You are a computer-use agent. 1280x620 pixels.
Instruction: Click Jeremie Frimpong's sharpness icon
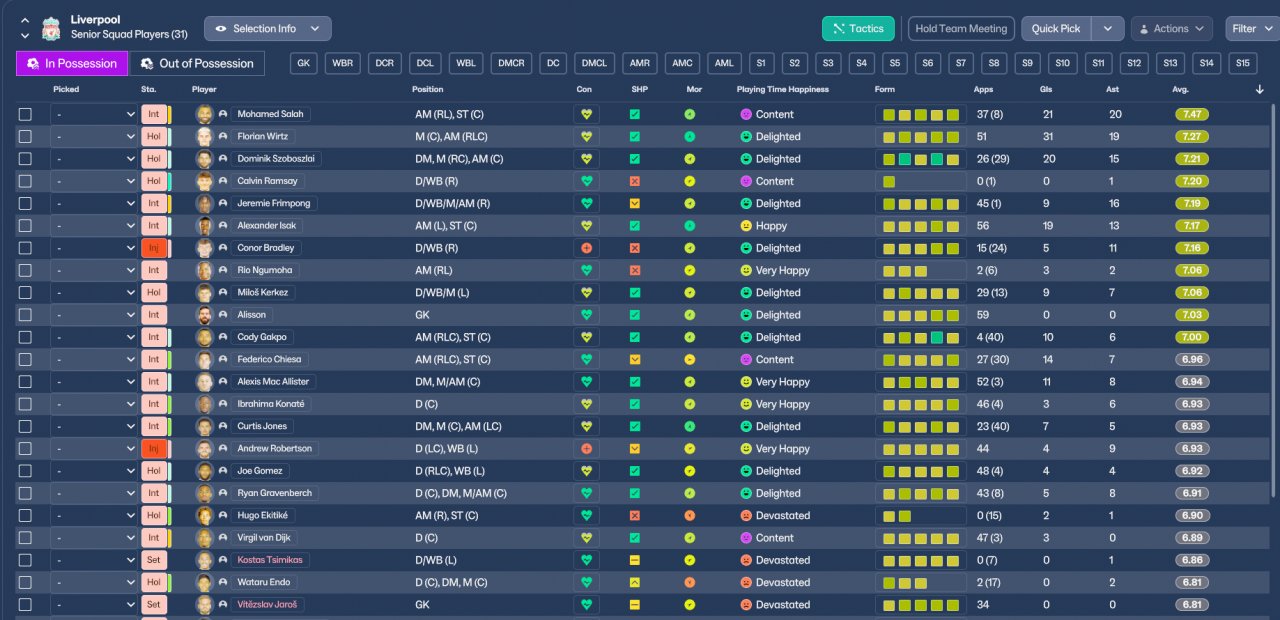pos(634,203)
